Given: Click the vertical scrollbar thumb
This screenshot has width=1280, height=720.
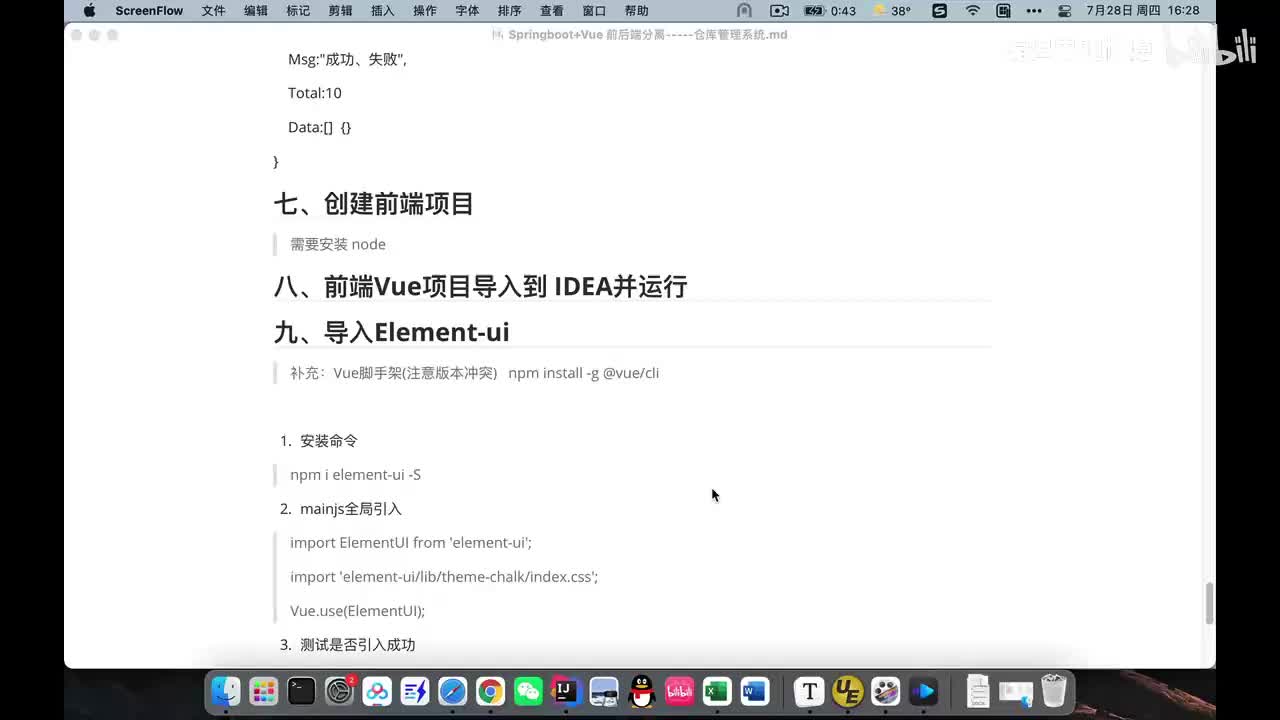Looking at the screenshot, I should tap(1209, 603).
